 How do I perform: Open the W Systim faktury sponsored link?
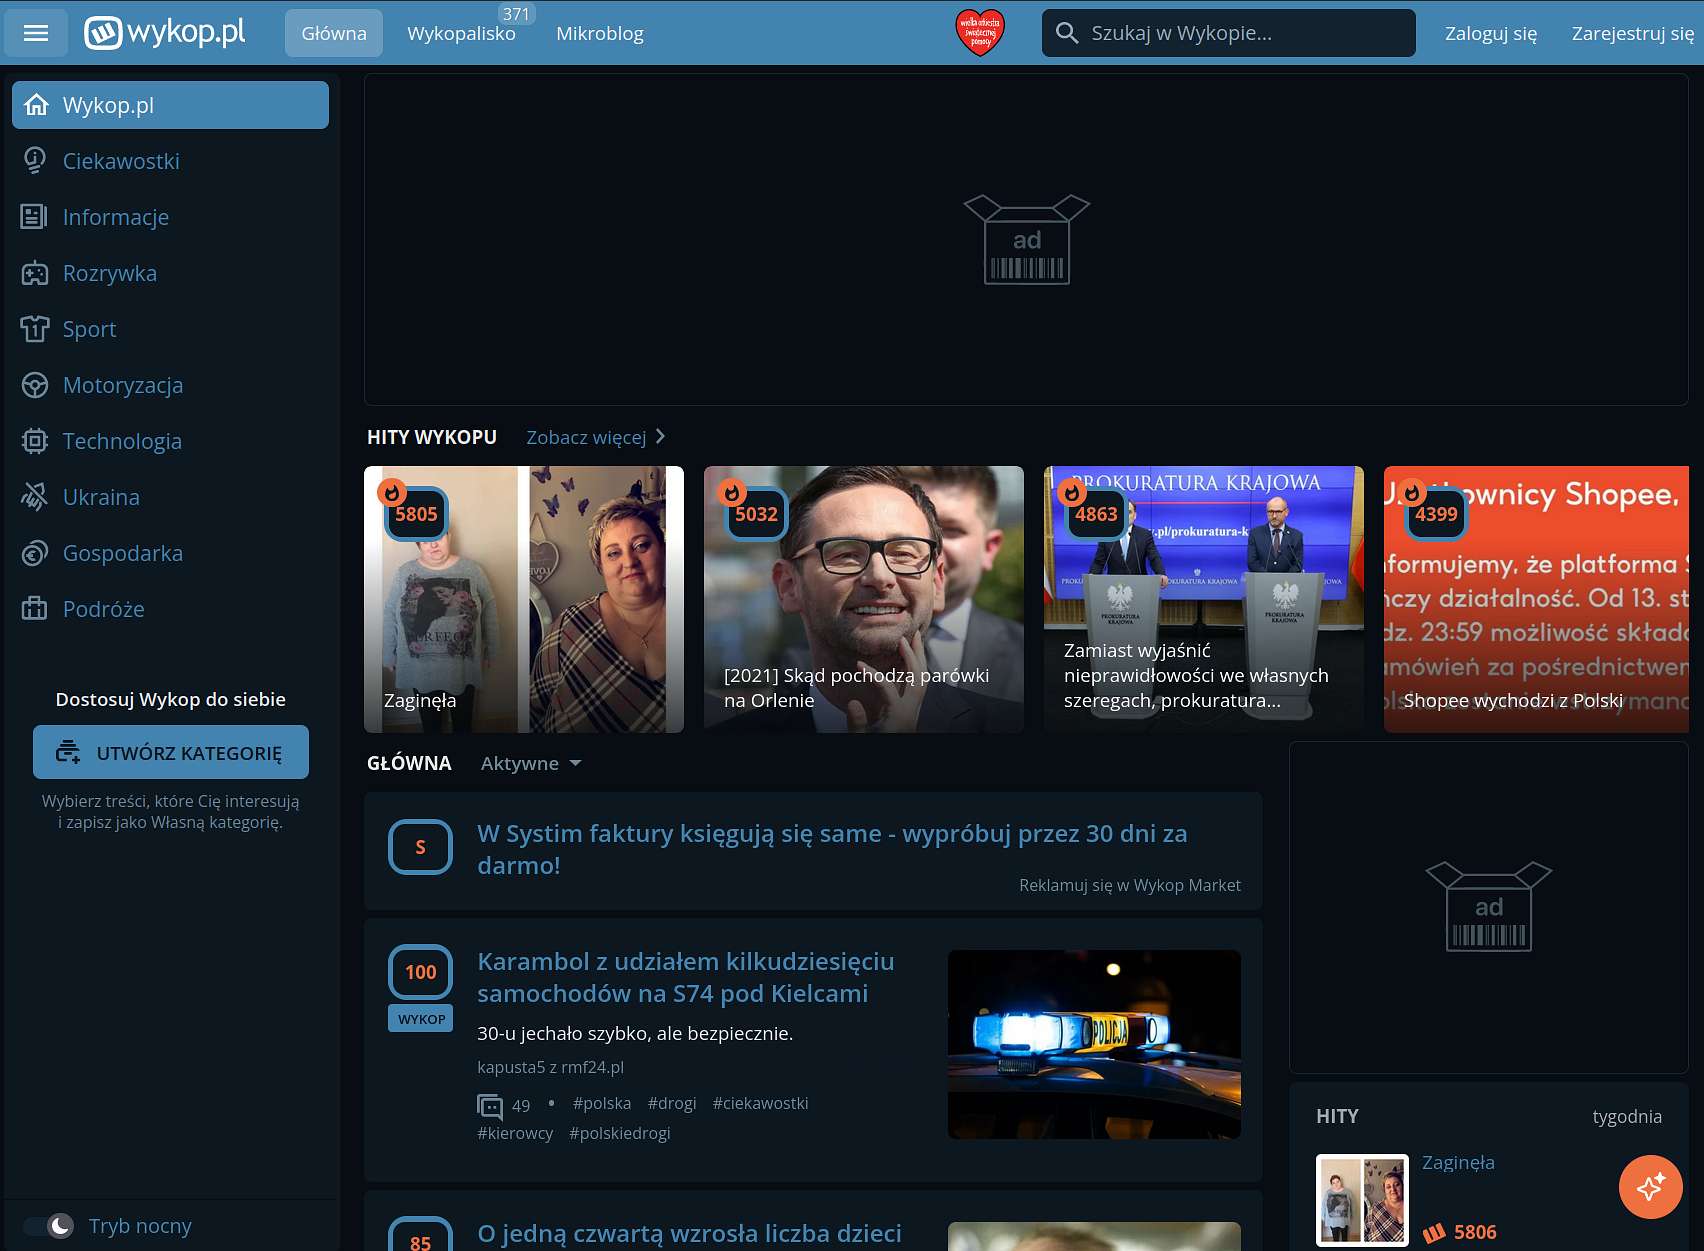832,849
